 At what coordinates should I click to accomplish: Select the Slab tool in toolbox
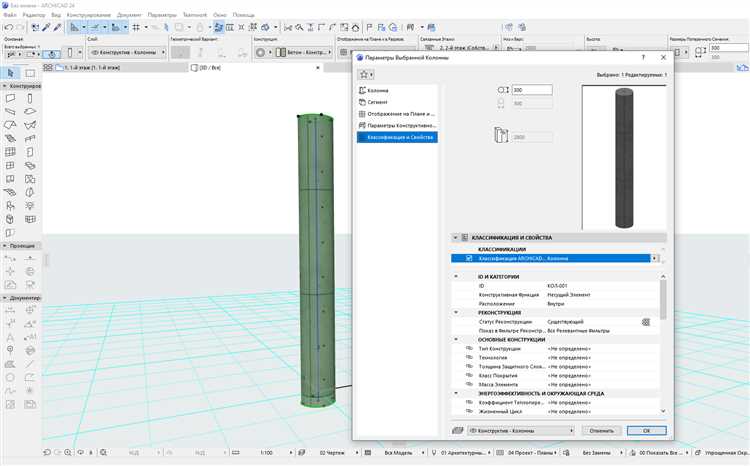click(30, 111)
